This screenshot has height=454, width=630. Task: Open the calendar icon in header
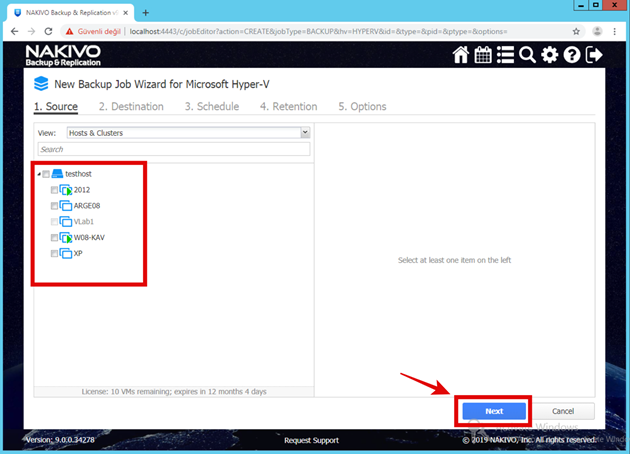pos(483,55)
